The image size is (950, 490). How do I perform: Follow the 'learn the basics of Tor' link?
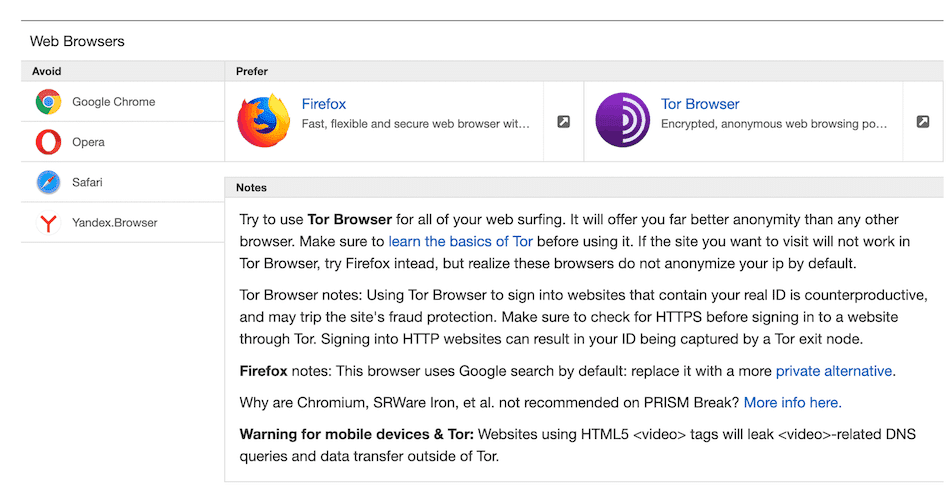(460, 241)
